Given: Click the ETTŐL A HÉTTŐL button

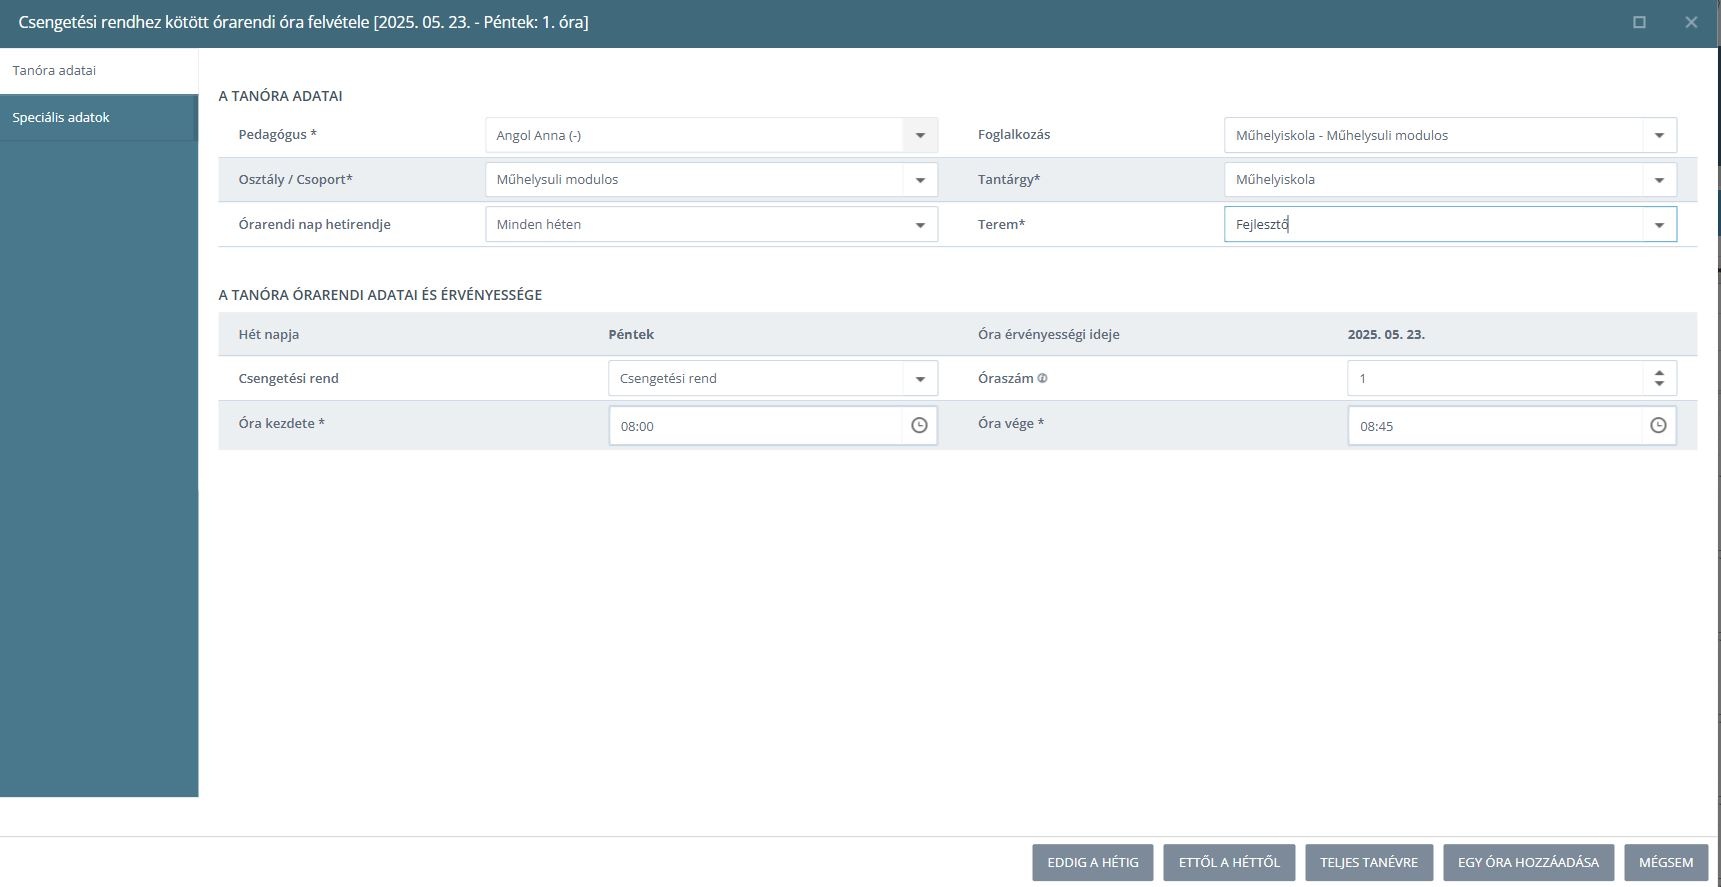Looking at the screenshot, I should 1229,862.
